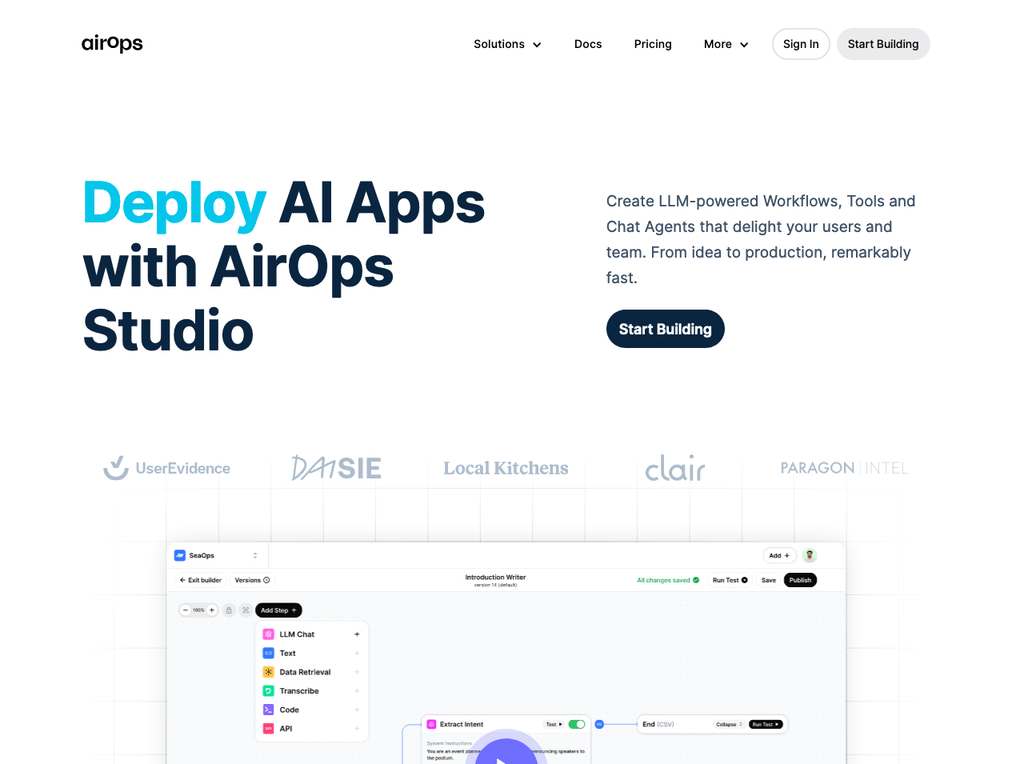
Task: Open Collapse dropdown on End step
Action: [729, 724]
